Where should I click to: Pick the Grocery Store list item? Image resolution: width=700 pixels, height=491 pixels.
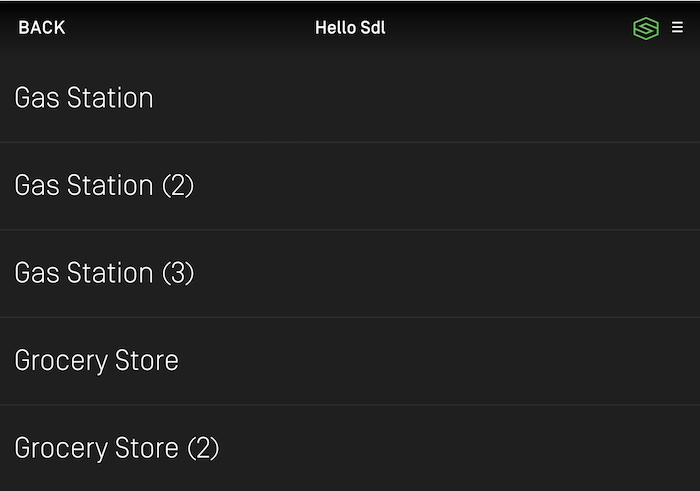click(96, 361)
